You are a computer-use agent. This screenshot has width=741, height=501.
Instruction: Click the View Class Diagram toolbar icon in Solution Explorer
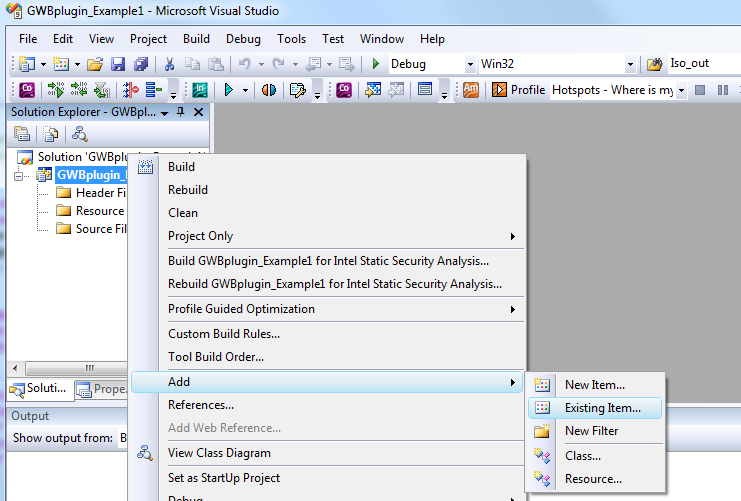coord(79,134)
